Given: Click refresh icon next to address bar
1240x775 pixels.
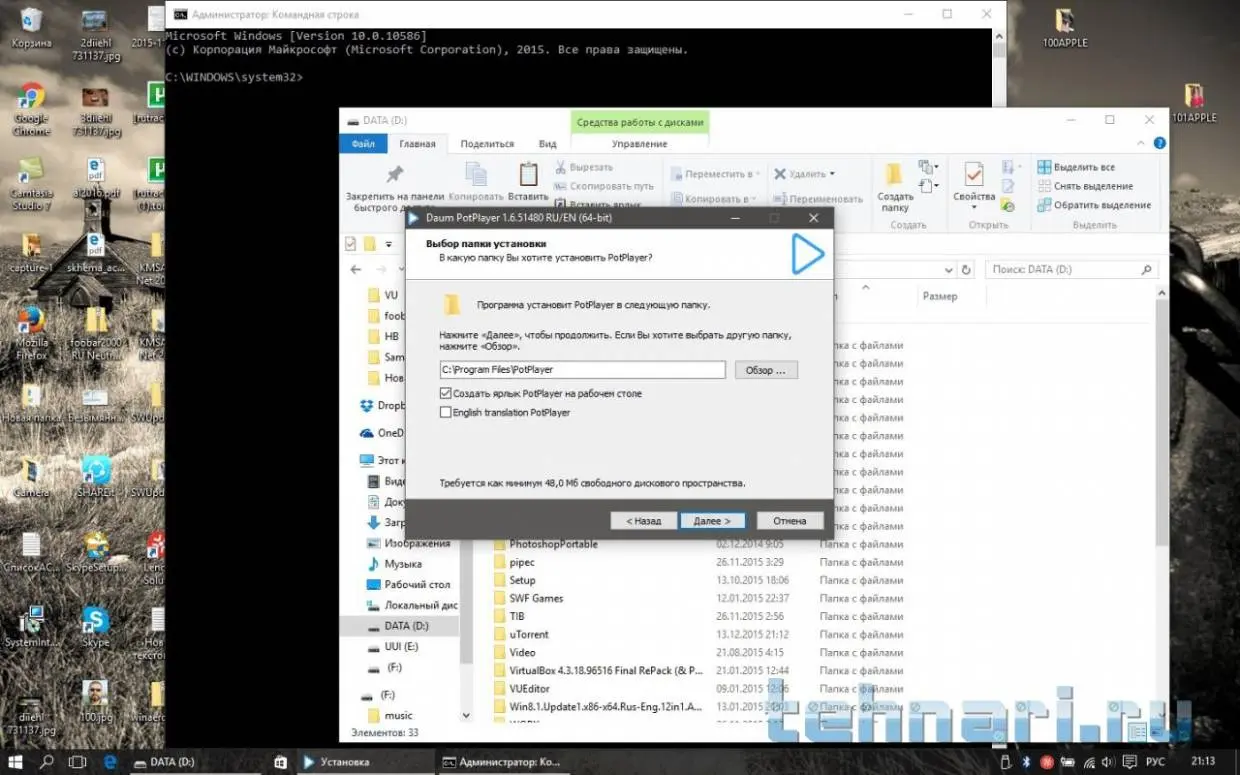Looking at the screenshot, I should coord(966,270).
